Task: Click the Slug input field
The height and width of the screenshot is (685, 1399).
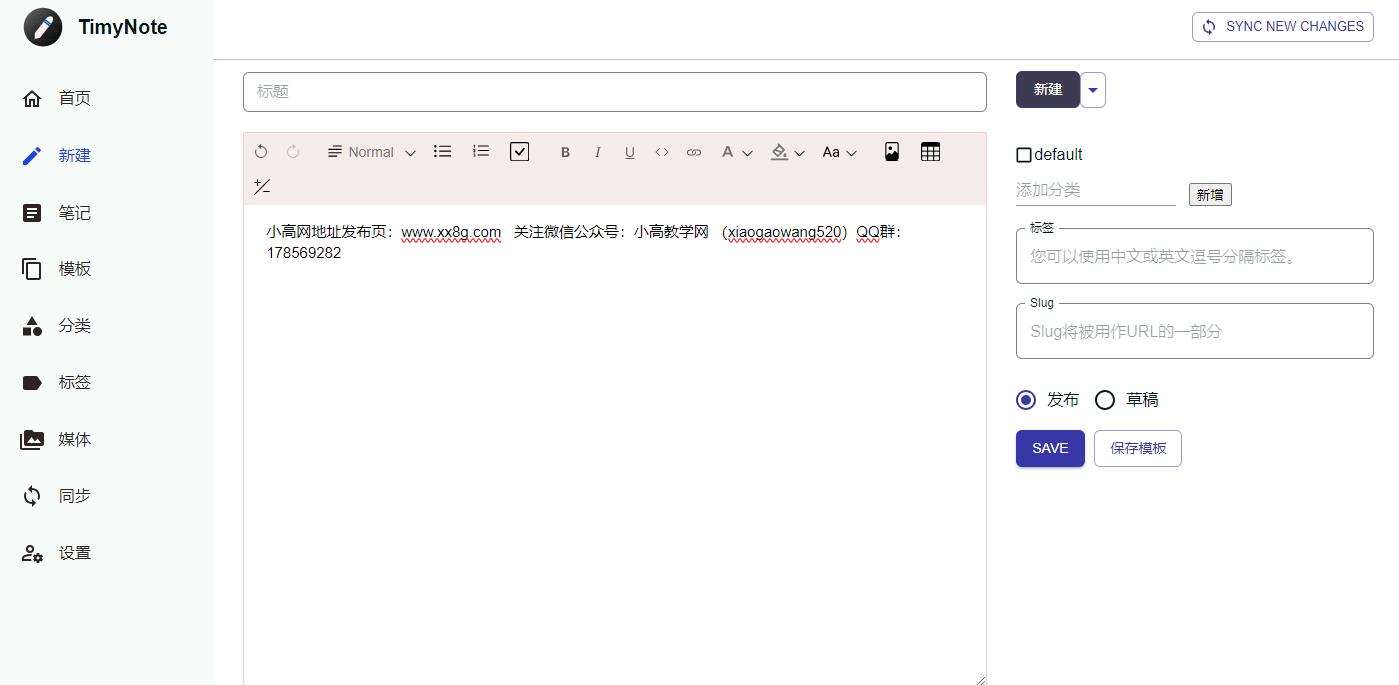Action: click(x=1195, y=331)
